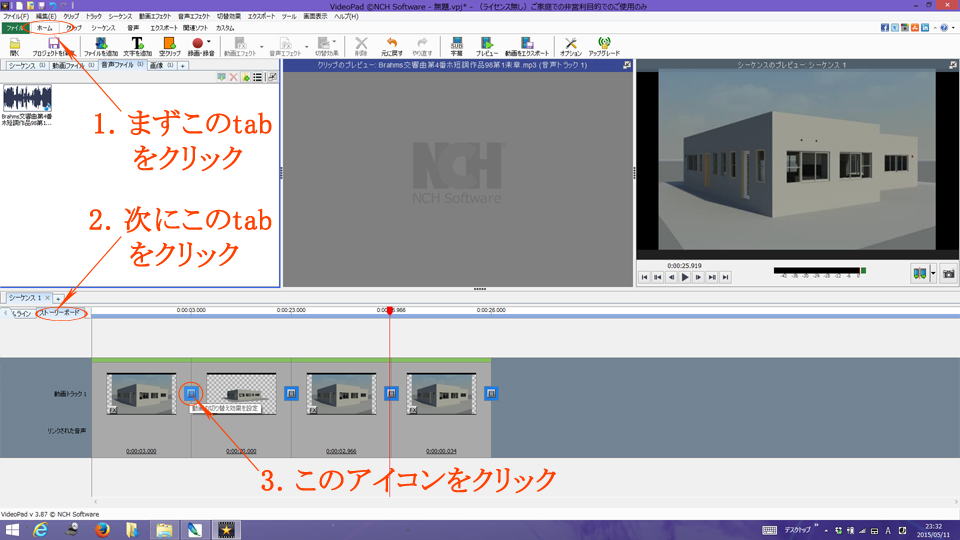Select Brahms audio file thumbnail
The height and width of the screenshot is (540, 960).
(x=27, y=99)
